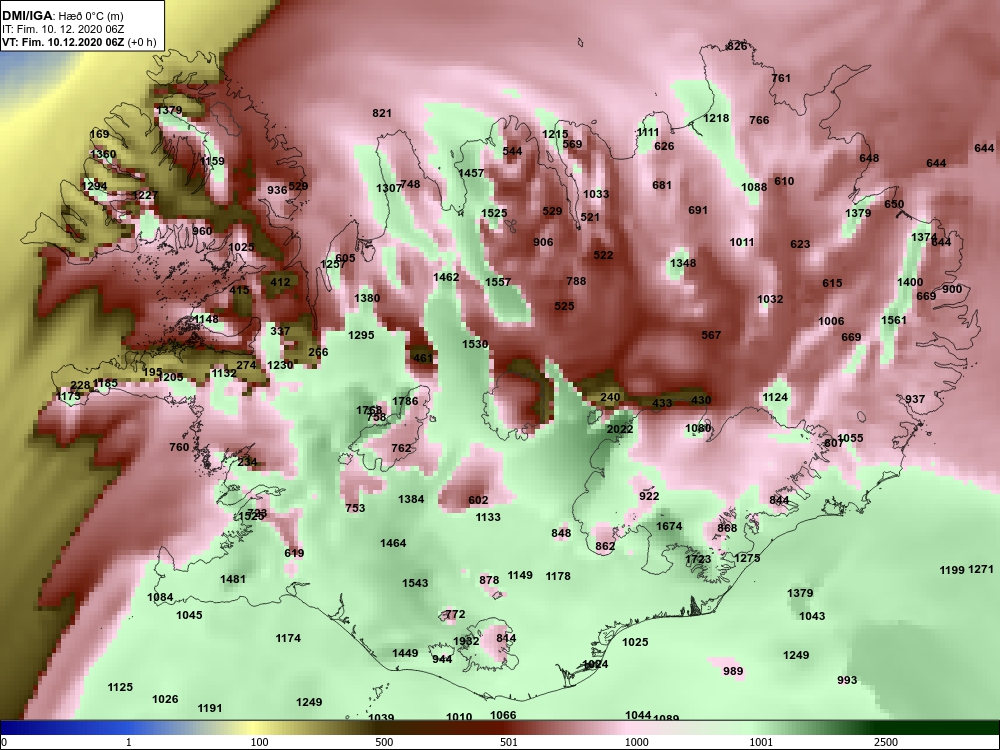Viewport: 1000px width, 750px height.
Task: Choose the 1033 map value
Action: [x=596, y=194]
